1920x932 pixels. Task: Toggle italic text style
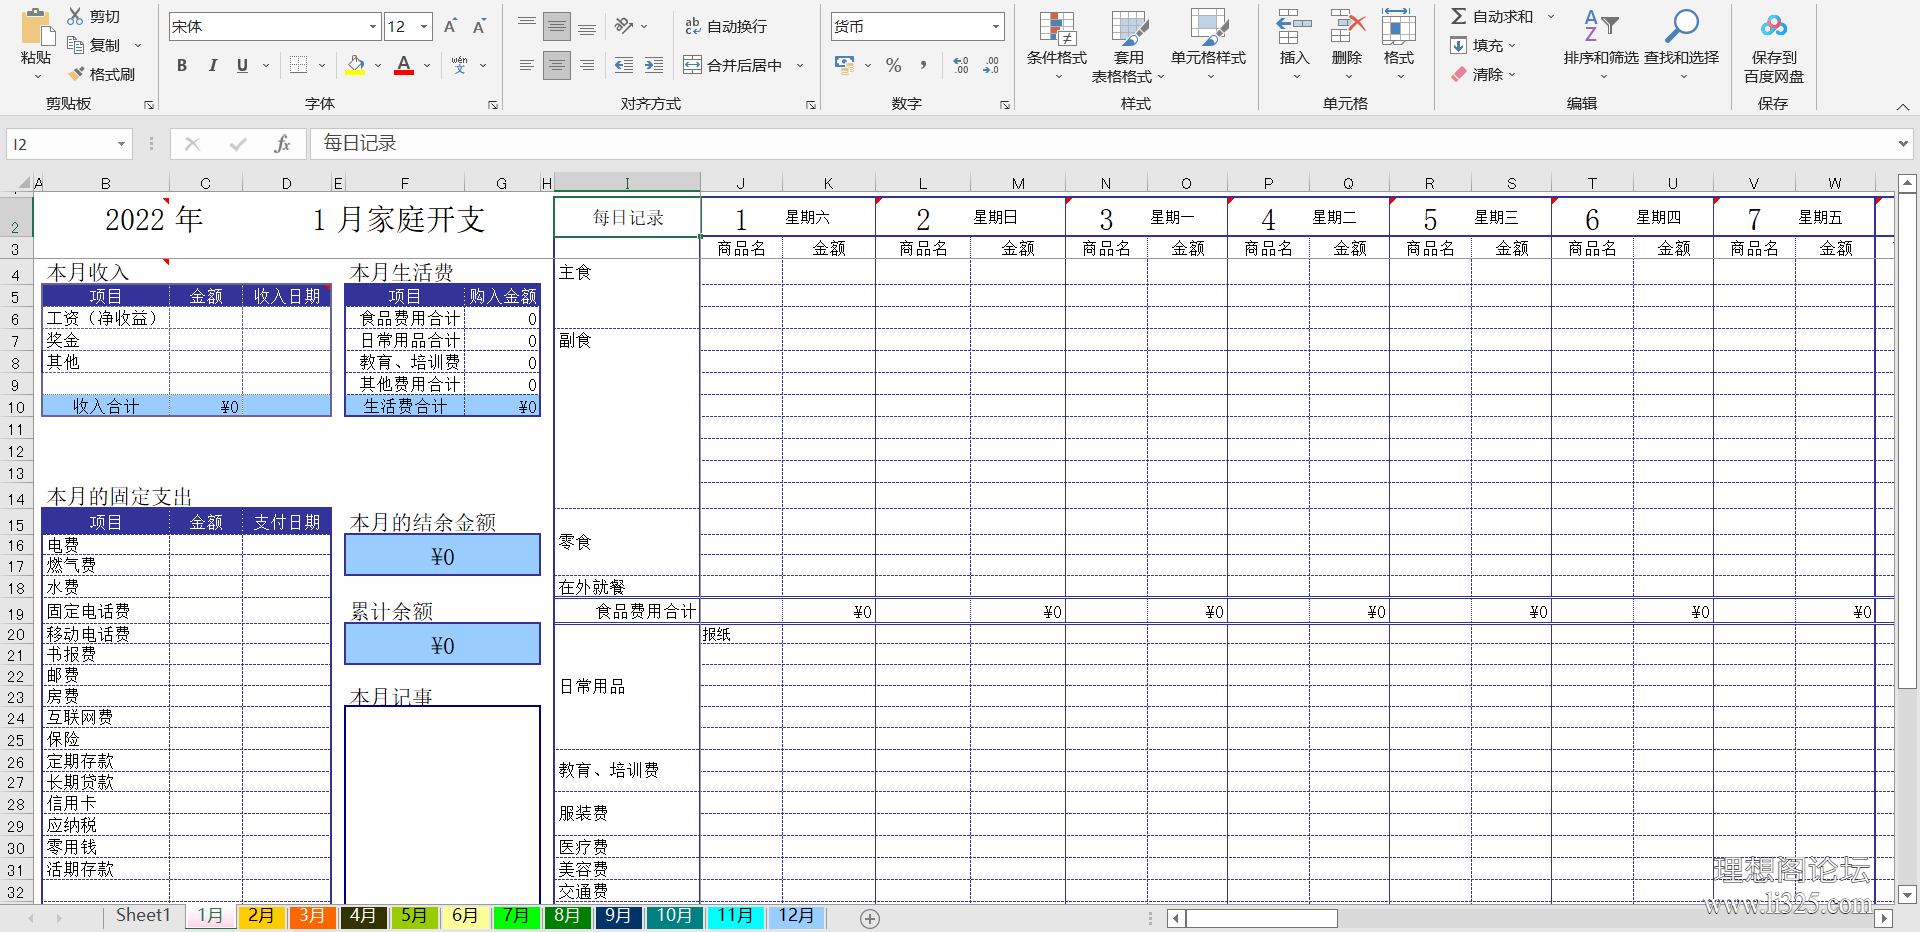coord(212,65)
